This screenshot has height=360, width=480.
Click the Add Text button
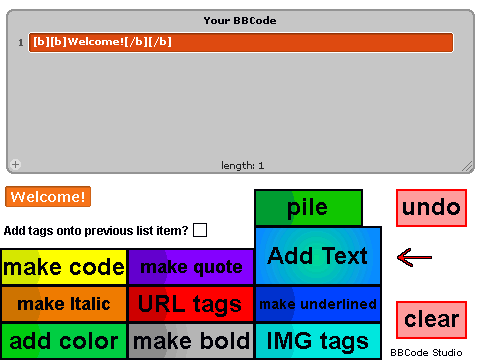click(318, 256)
